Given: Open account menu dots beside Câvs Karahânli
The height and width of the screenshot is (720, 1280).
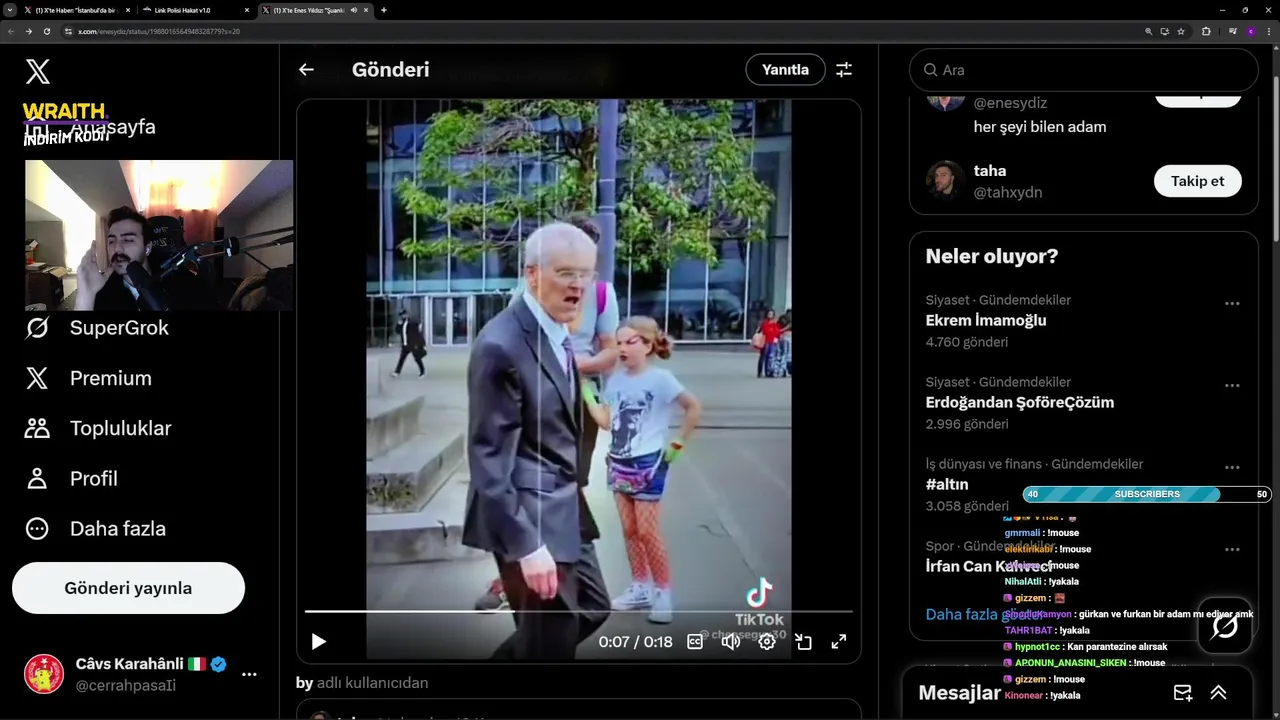Looking at the screenshot, I should [x=249, y=675].
